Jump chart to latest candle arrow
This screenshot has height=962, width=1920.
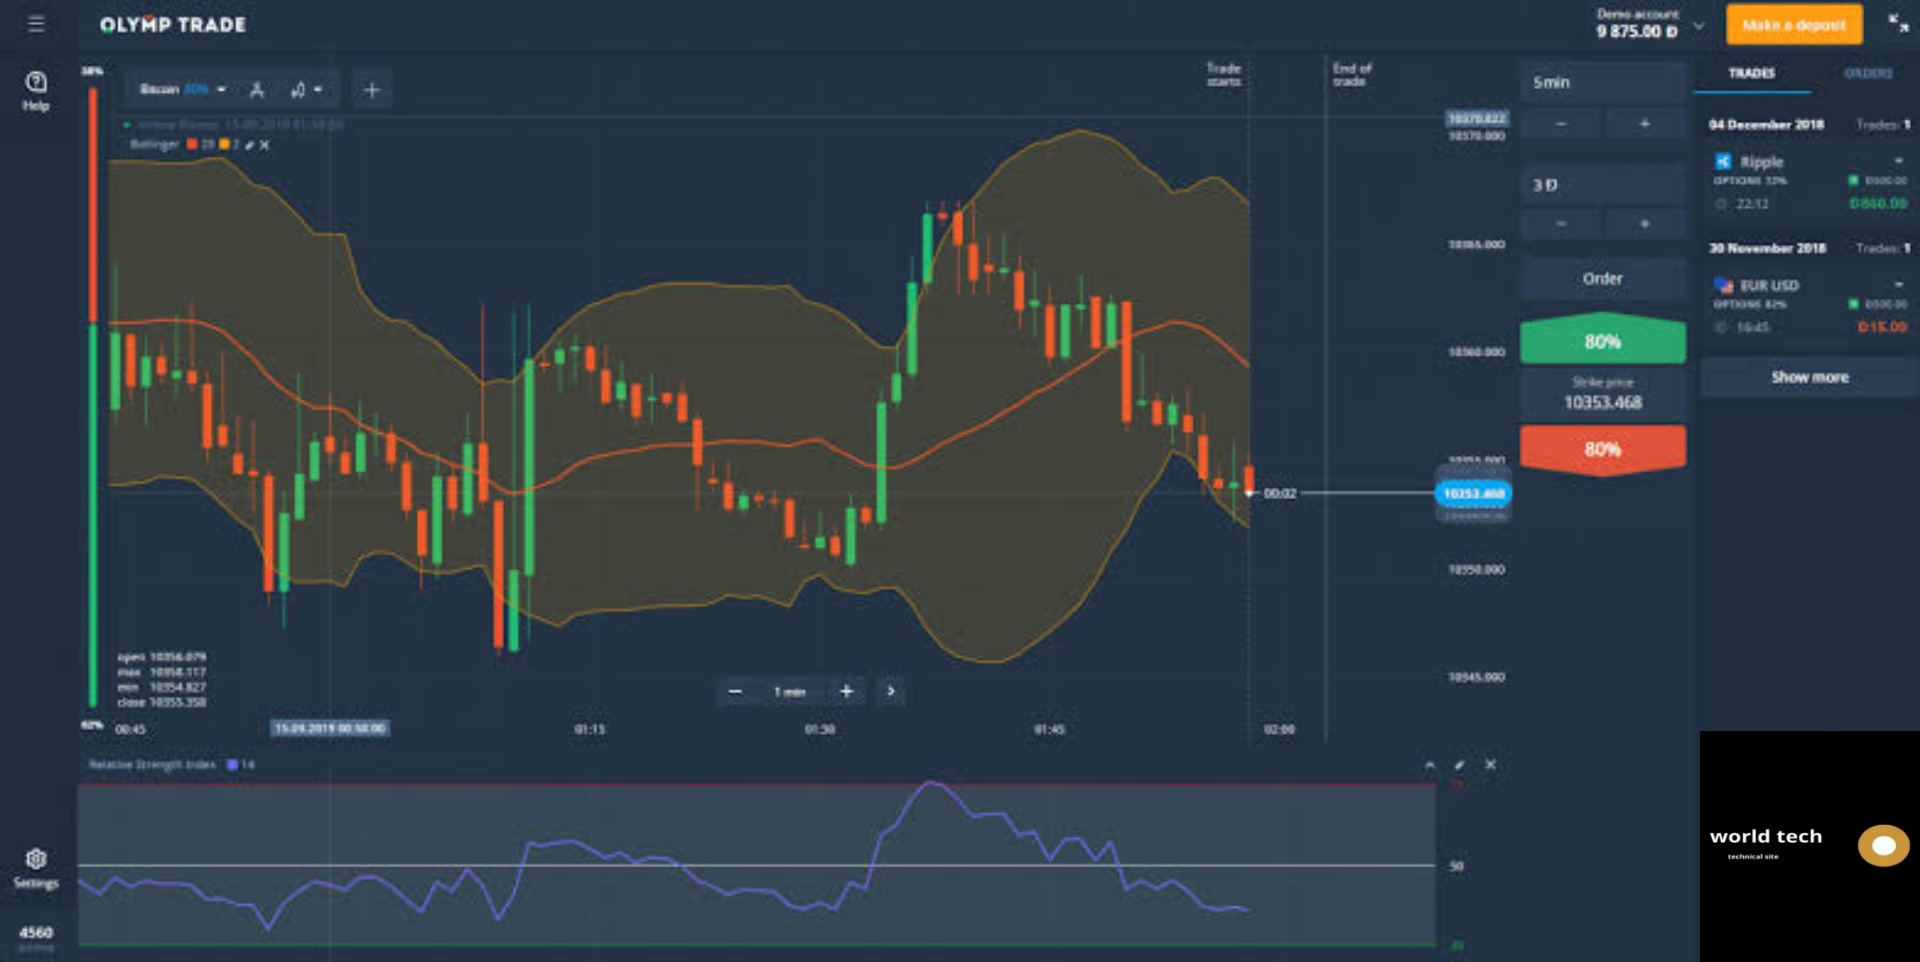pos(891,691)
